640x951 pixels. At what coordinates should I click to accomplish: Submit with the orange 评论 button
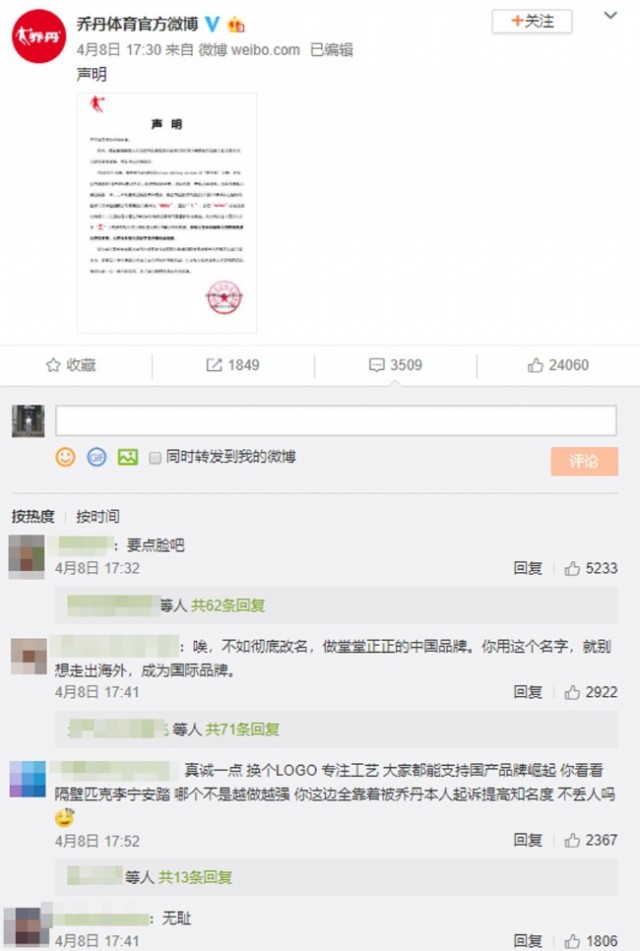coord(584,461)
